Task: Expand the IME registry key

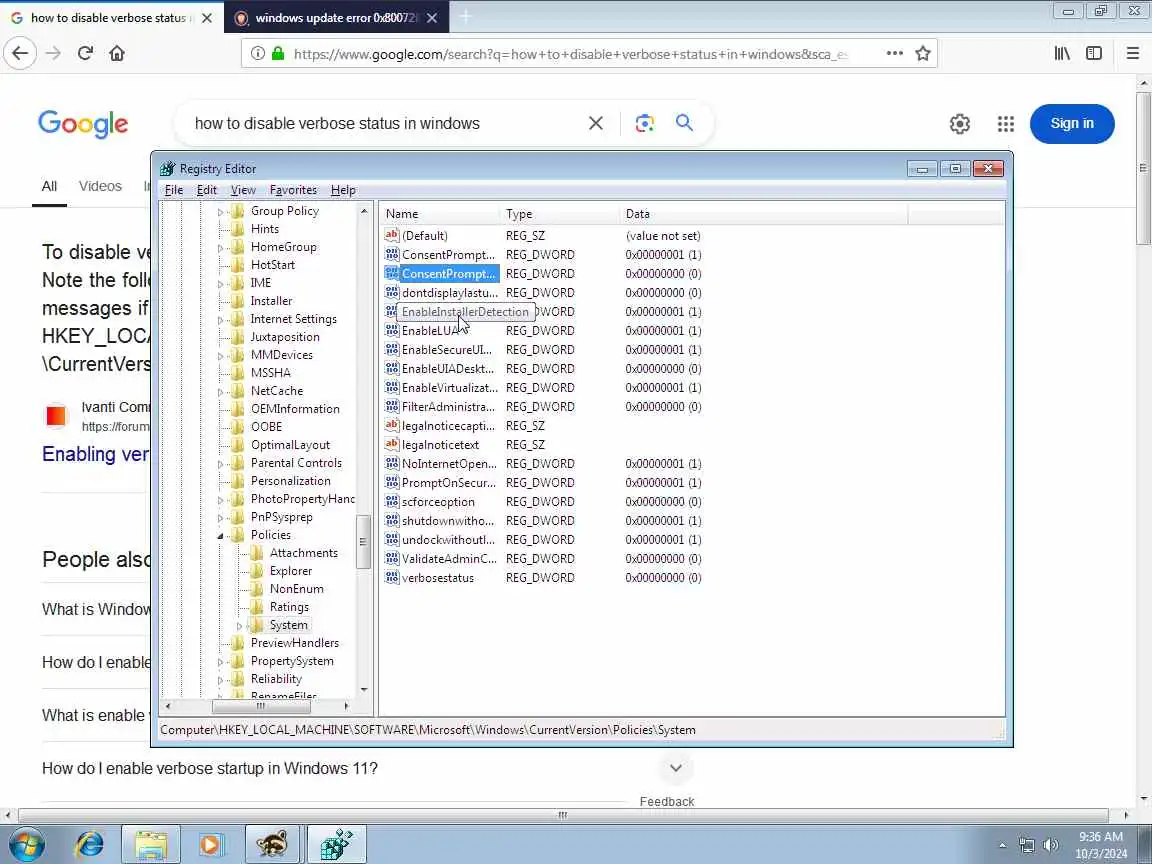Action: (x=220, y=284)
